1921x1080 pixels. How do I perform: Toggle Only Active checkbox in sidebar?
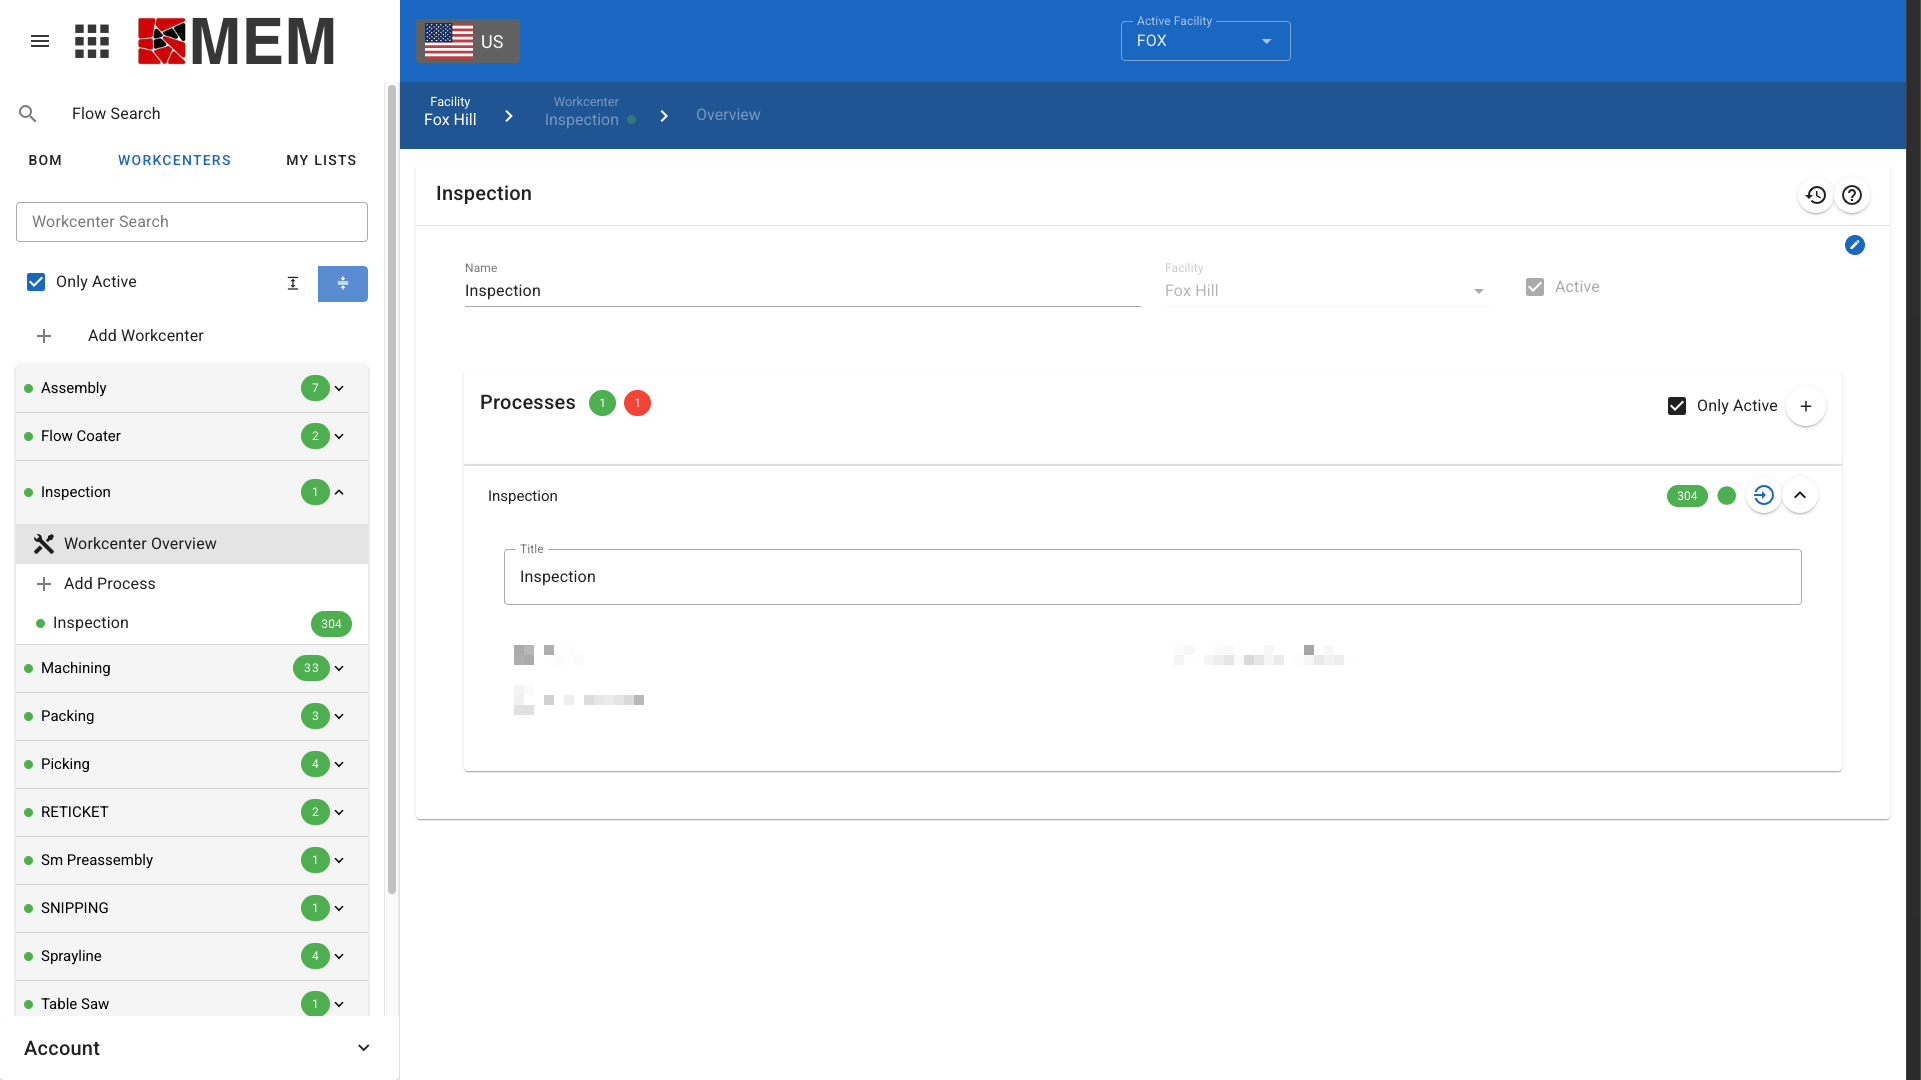coord(36,282)
